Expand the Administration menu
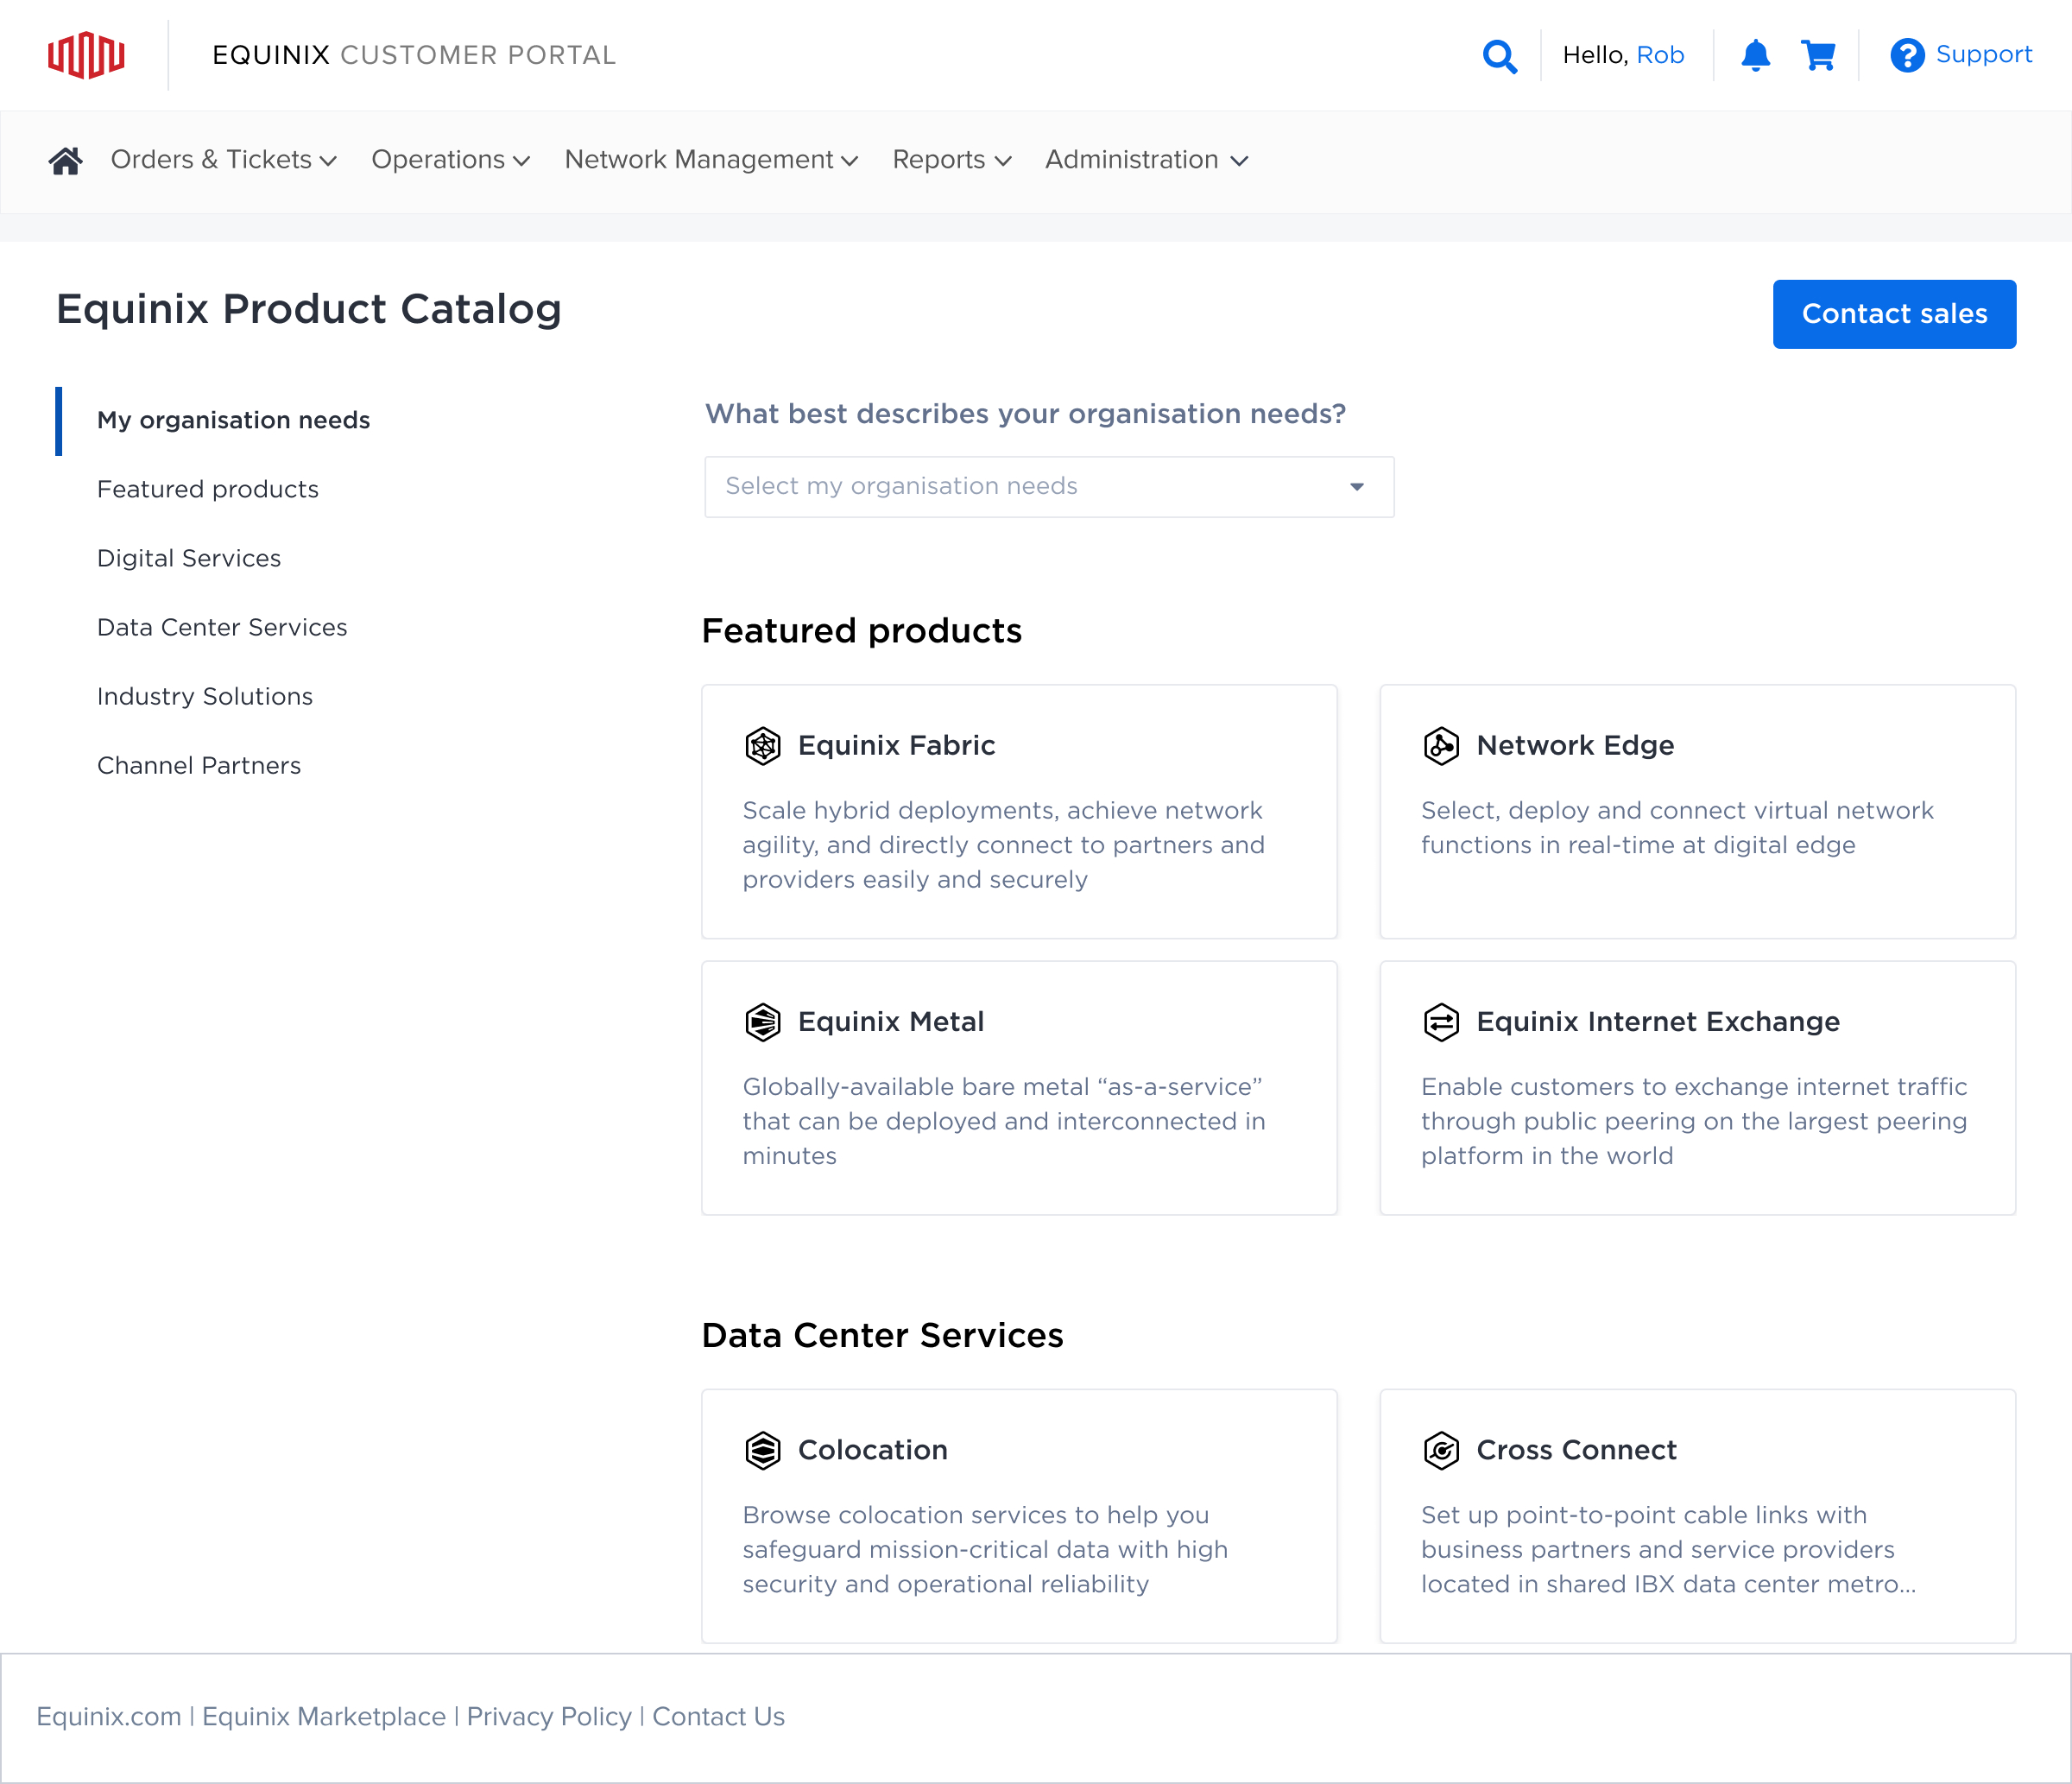 coord(1145,160)
